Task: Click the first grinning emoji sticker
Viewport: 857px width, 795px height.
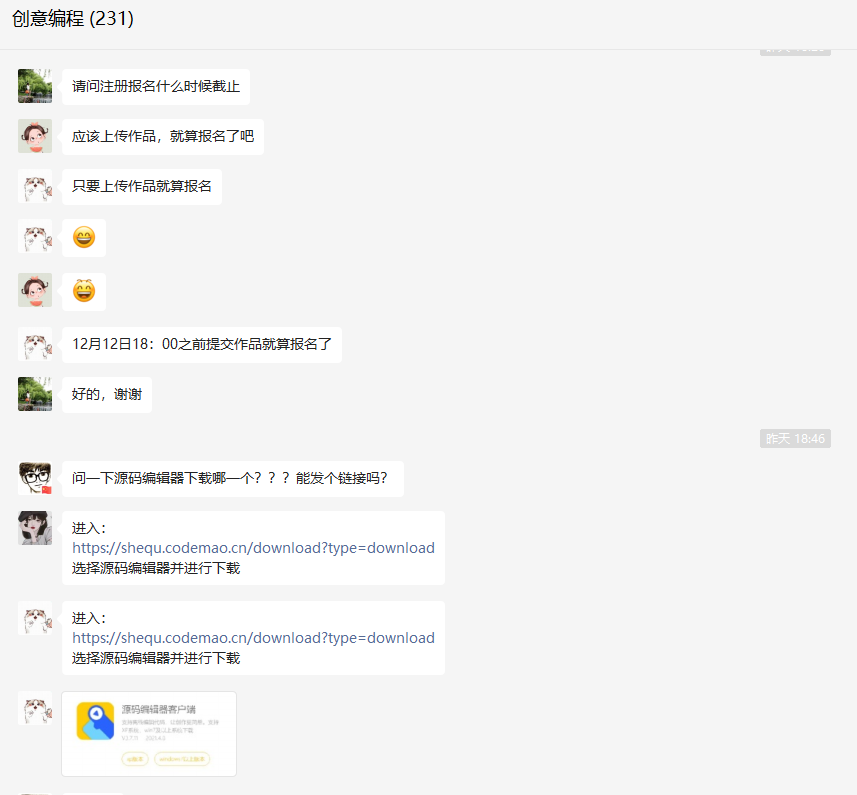Action: coord(84,237)
